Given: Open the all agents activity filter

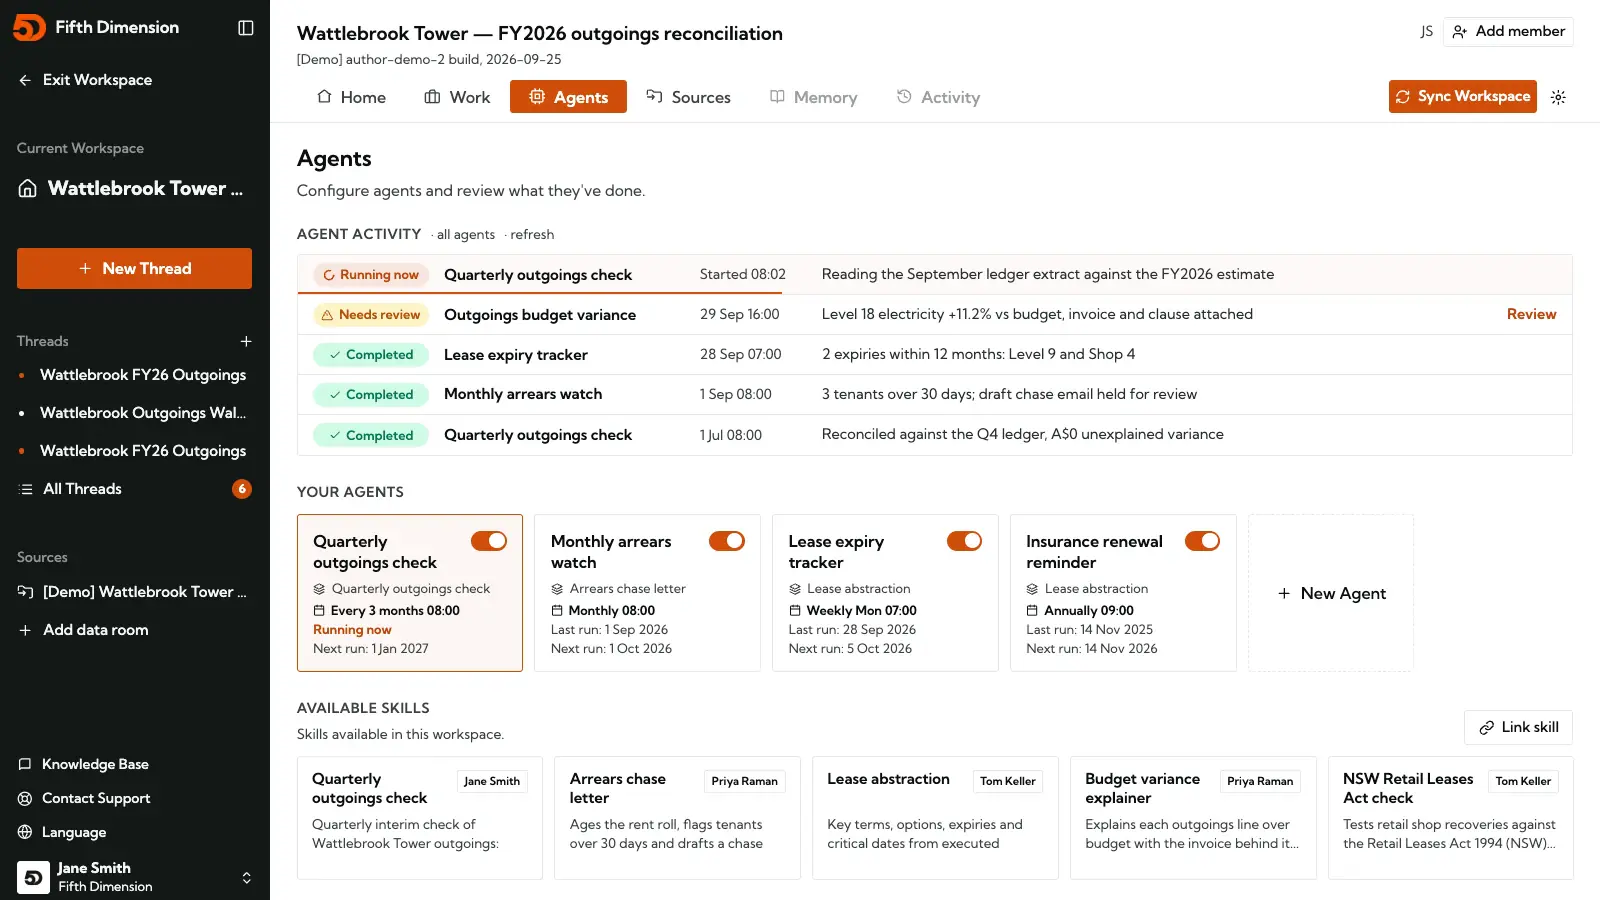Looking at the screenshot, I should tap(465, 235).
